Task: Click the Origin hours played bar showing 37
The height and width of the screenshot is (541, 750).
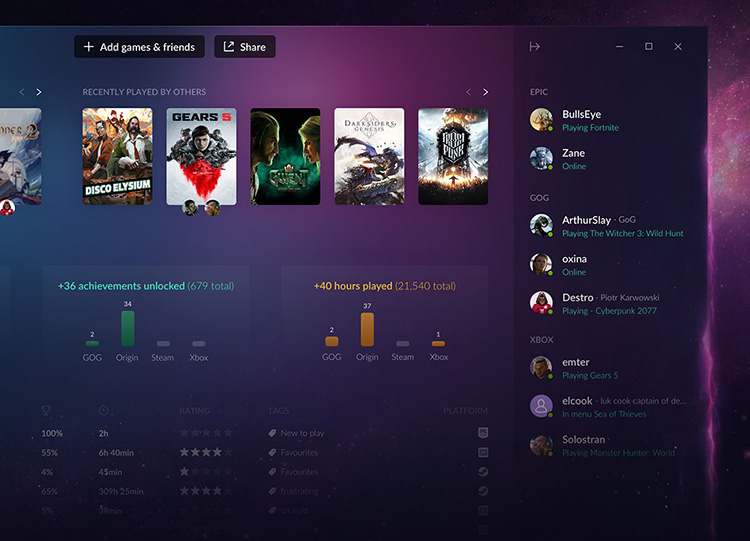Action: coord(367,329)
